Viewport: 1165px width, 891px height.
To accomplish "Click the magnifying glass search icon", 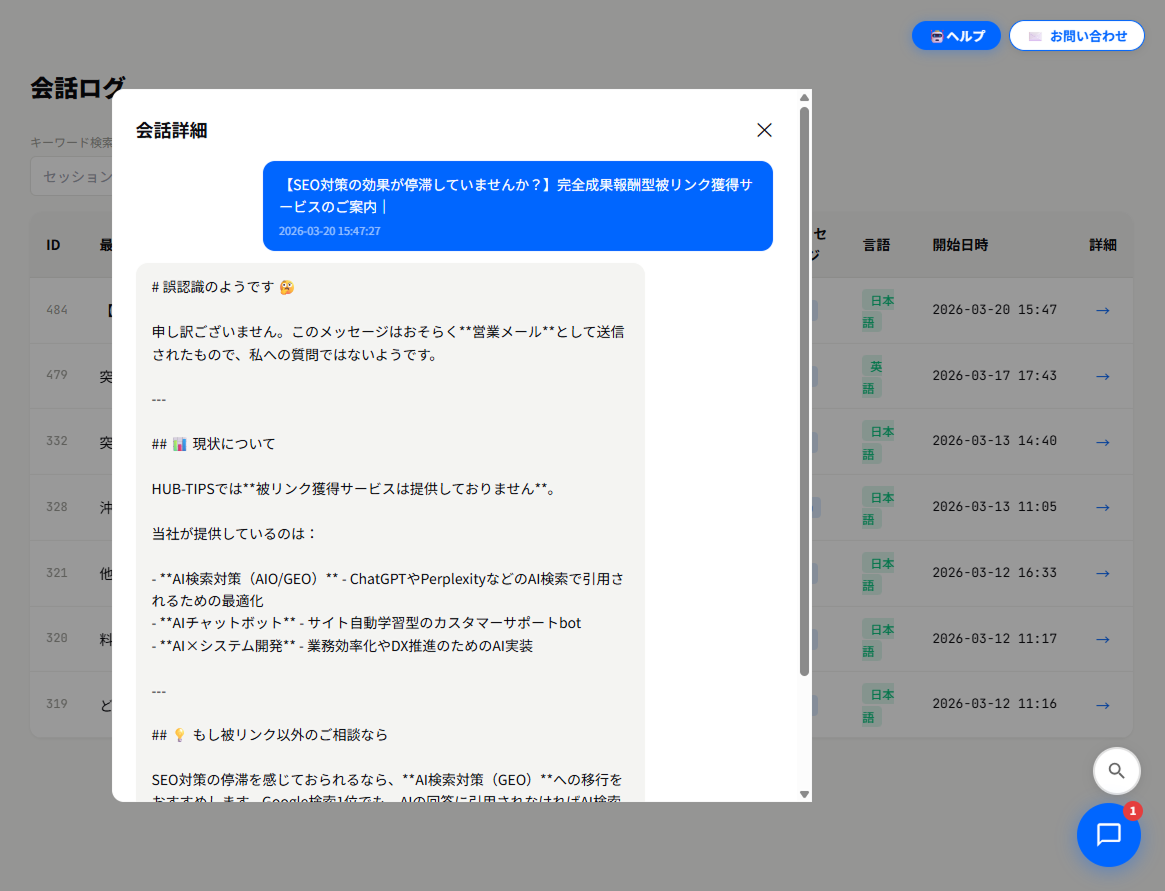I will tap(1116, 771).
